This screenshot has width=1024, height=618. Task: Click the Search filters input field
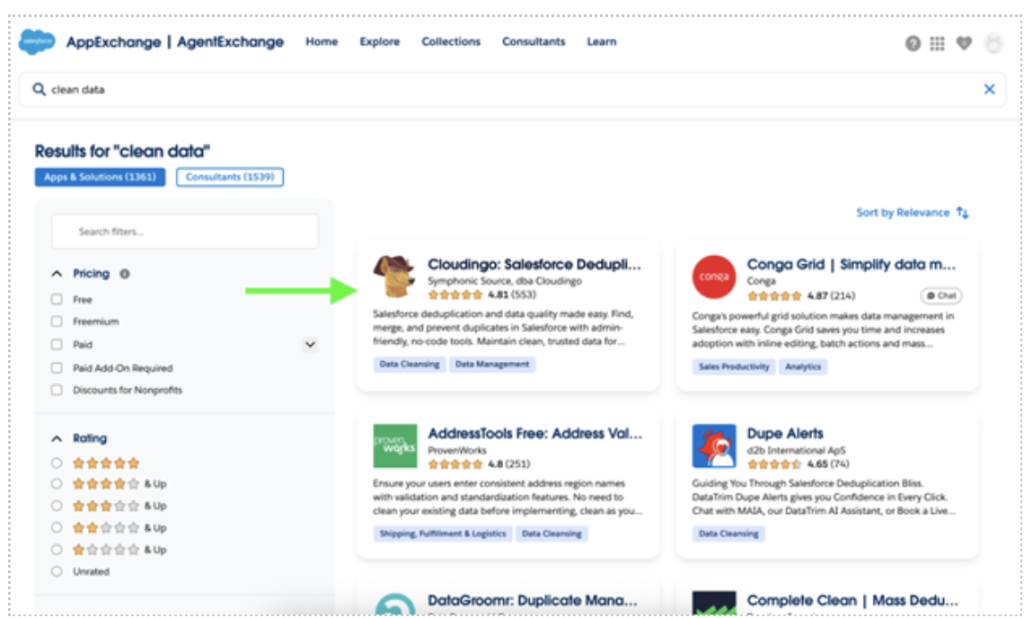[x=185, y=231]
